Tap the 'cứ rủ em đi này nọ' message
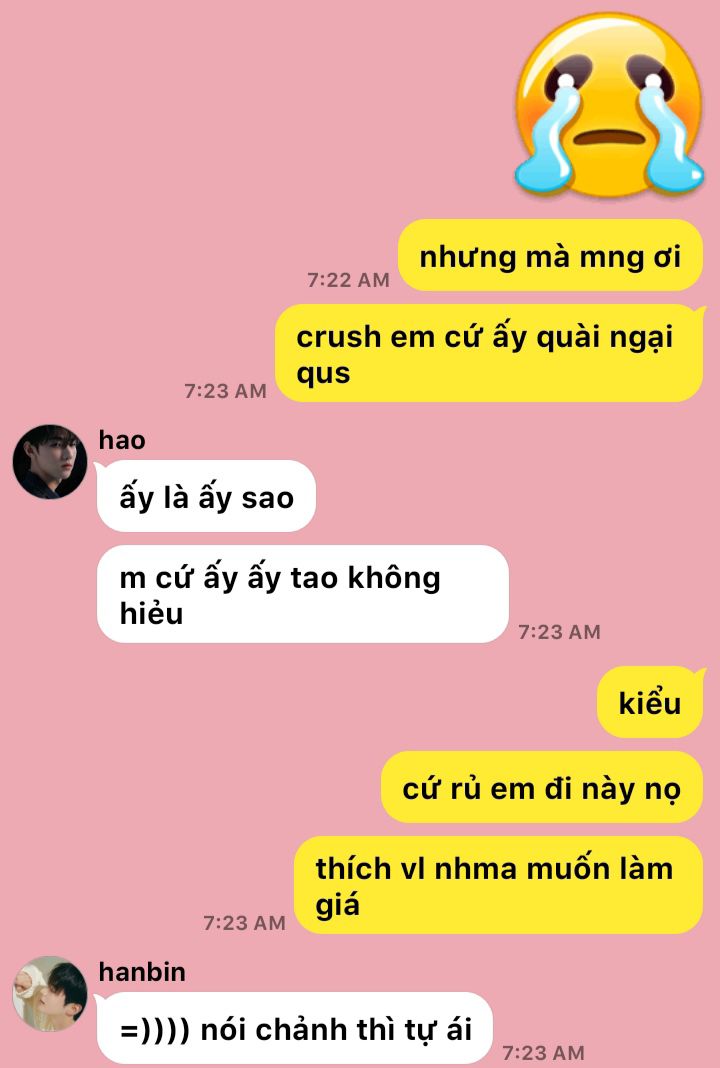720x1068 pixels. (542, 787)
